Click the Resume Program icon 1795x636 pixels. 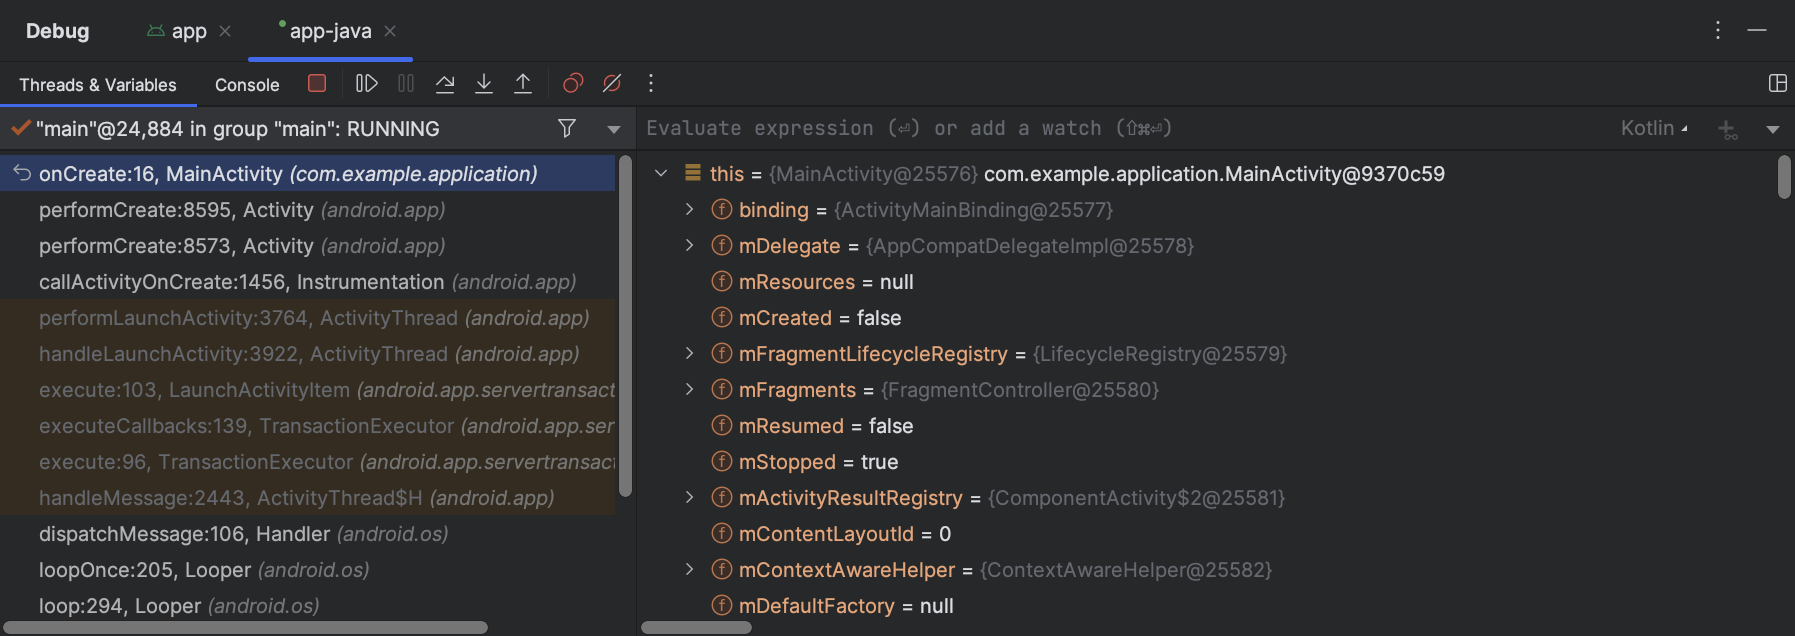pyautogui.click(x=367, y=84)
